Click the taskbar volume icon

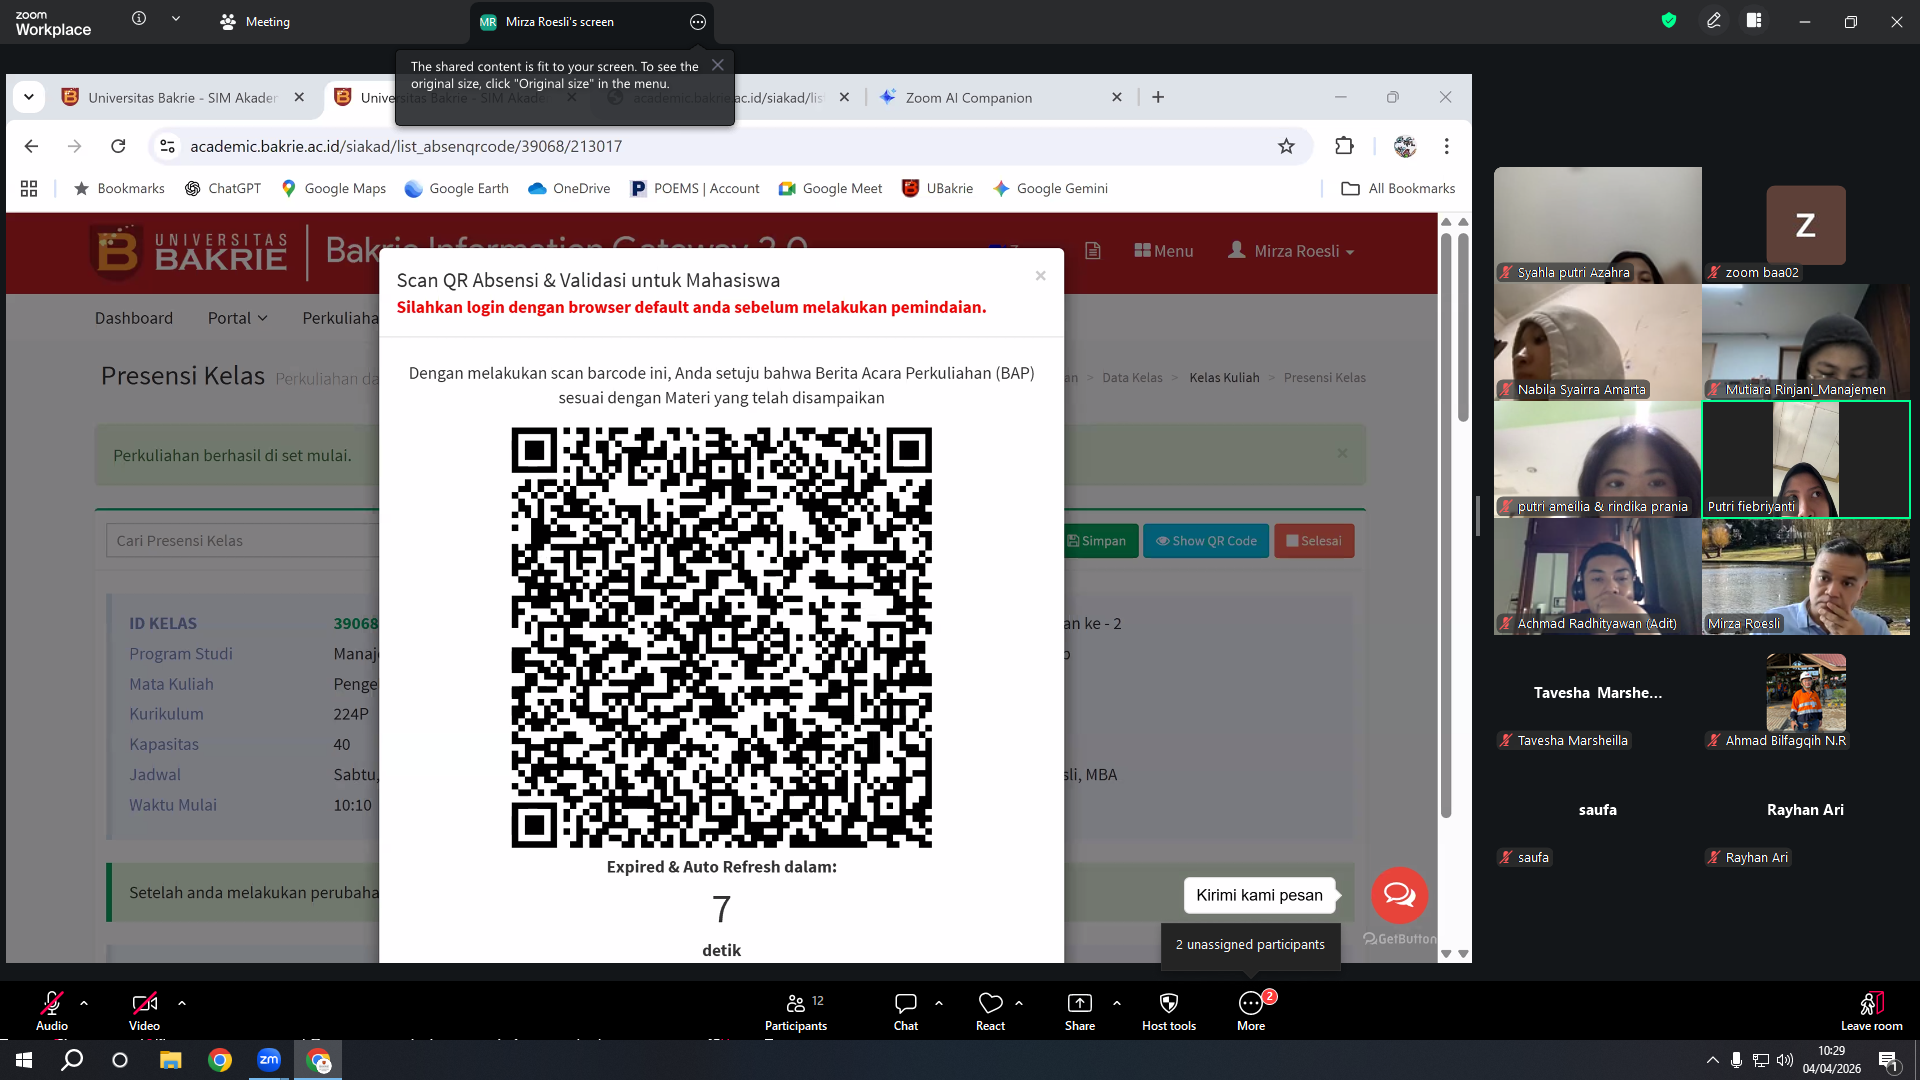click(x=1785, y=1060)
